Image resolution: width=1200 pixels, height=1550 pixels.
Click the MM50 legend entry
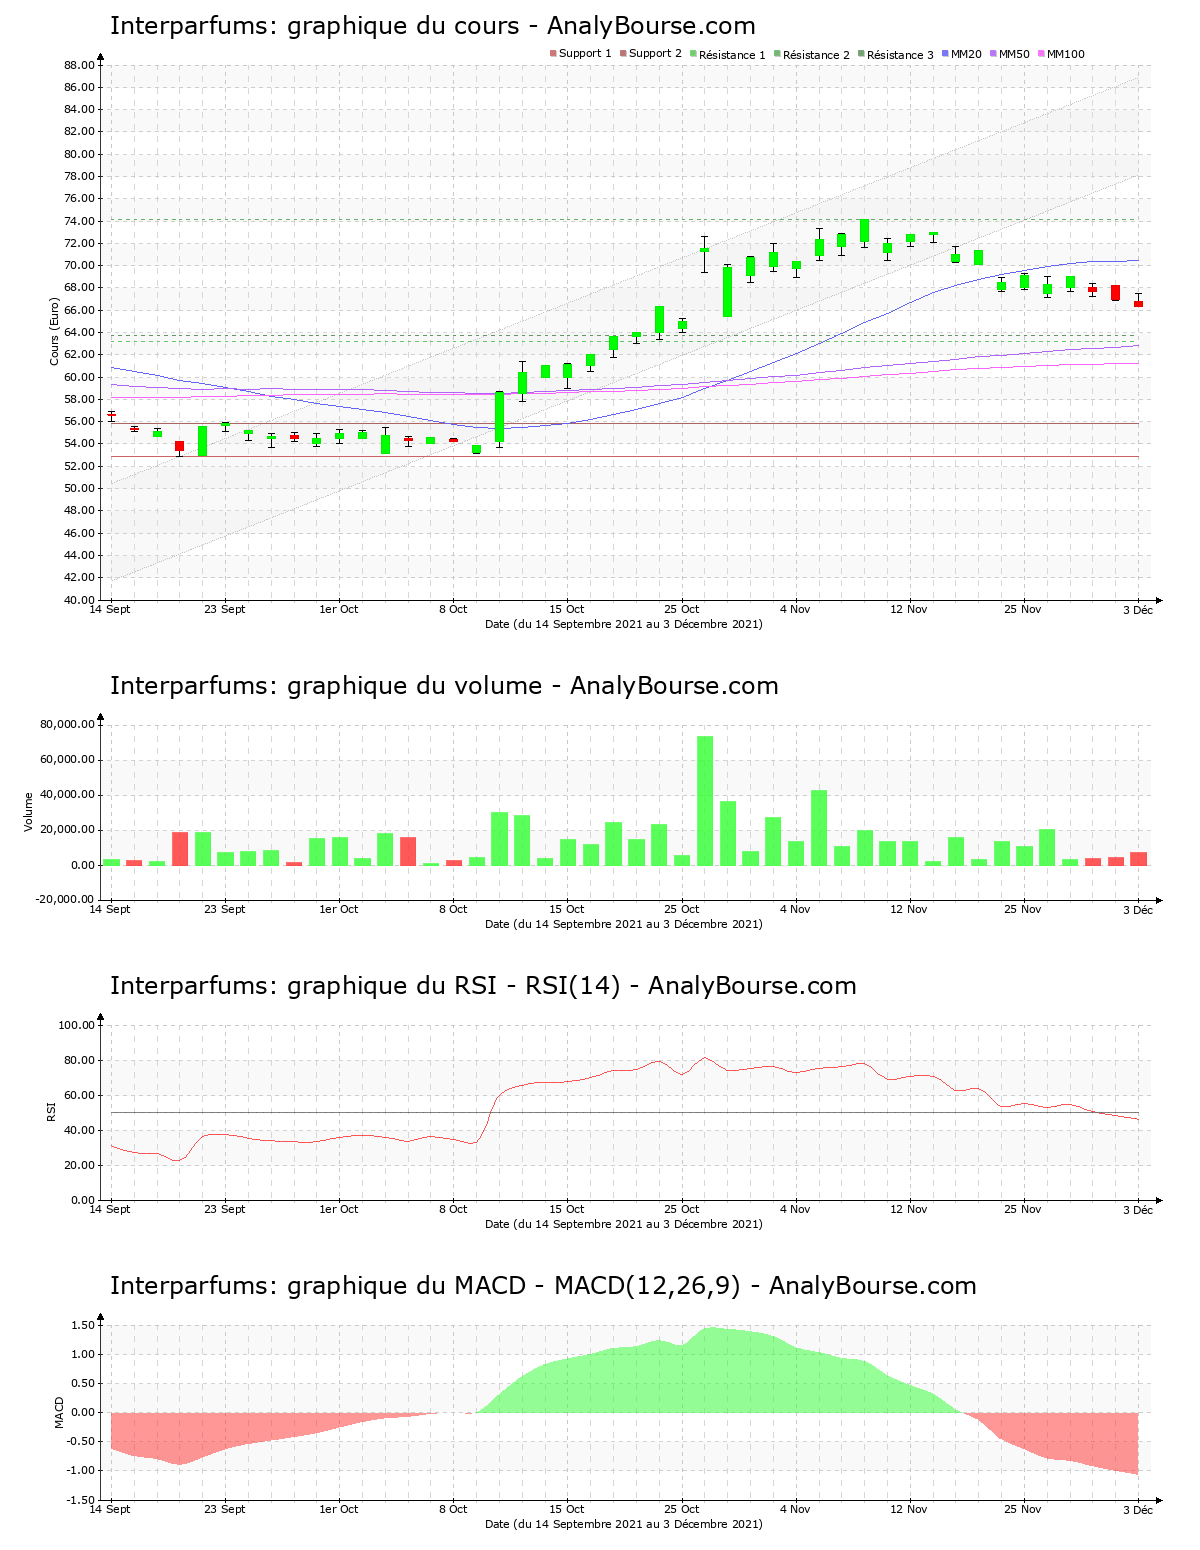point(1010,54)
